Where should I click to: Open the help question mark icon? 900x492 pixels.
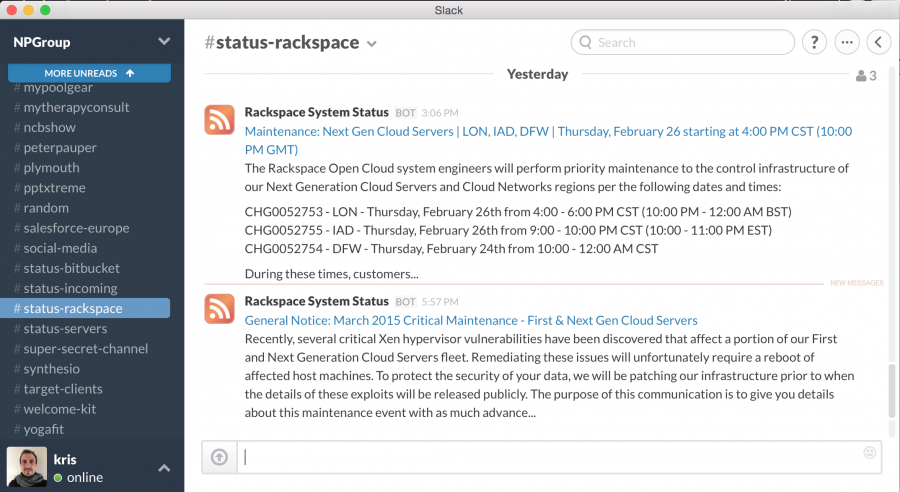(814, 42)
